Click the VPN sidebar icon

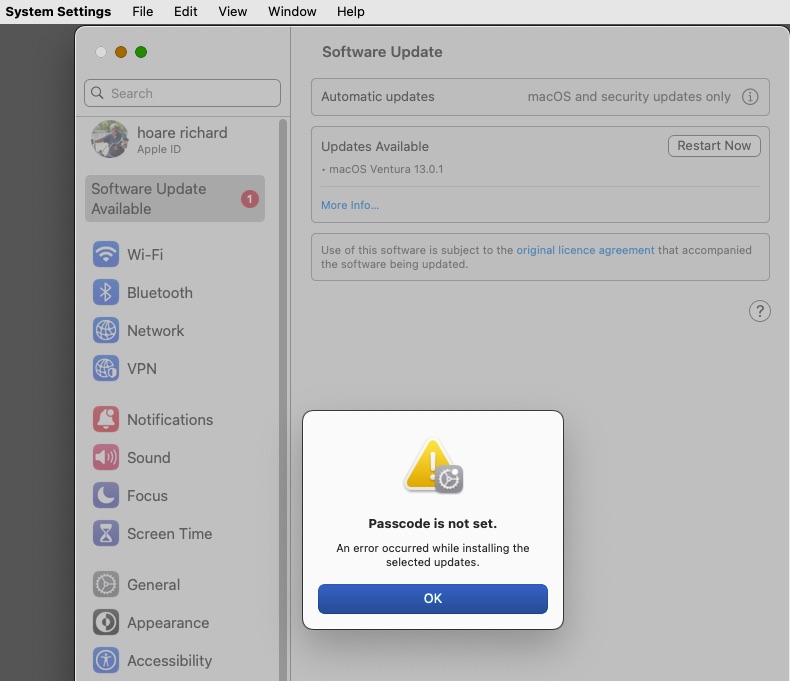click(106, 368)
